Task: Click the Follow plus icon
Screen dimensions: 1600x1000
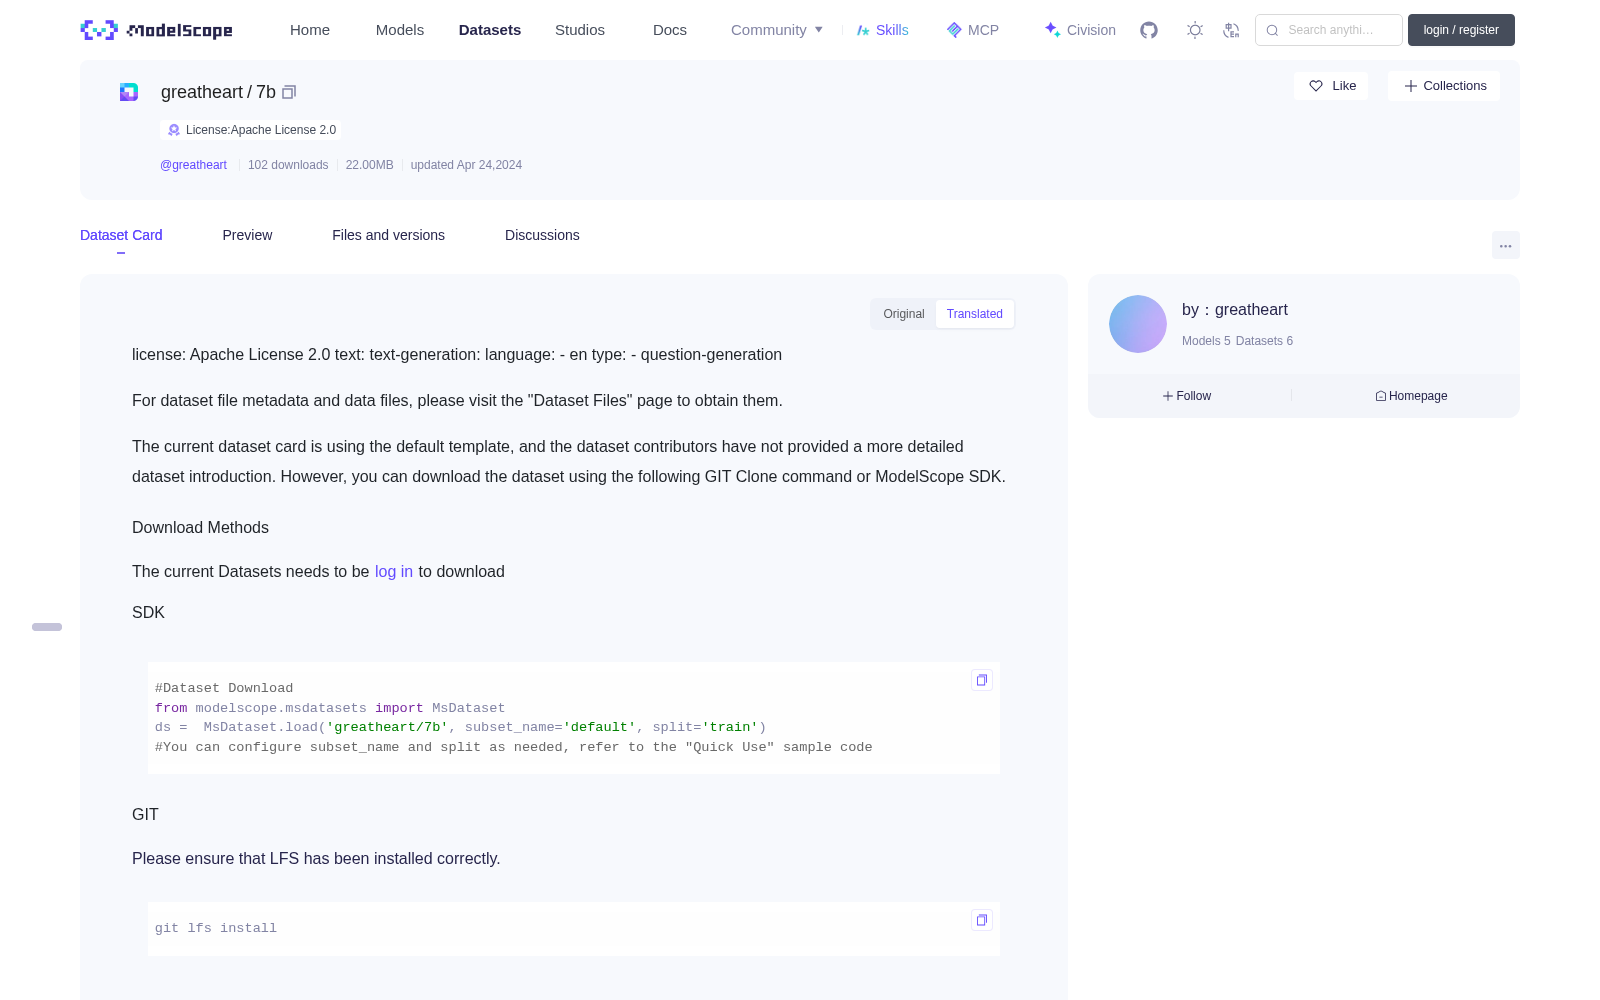Action: [x=1167, y=396]
